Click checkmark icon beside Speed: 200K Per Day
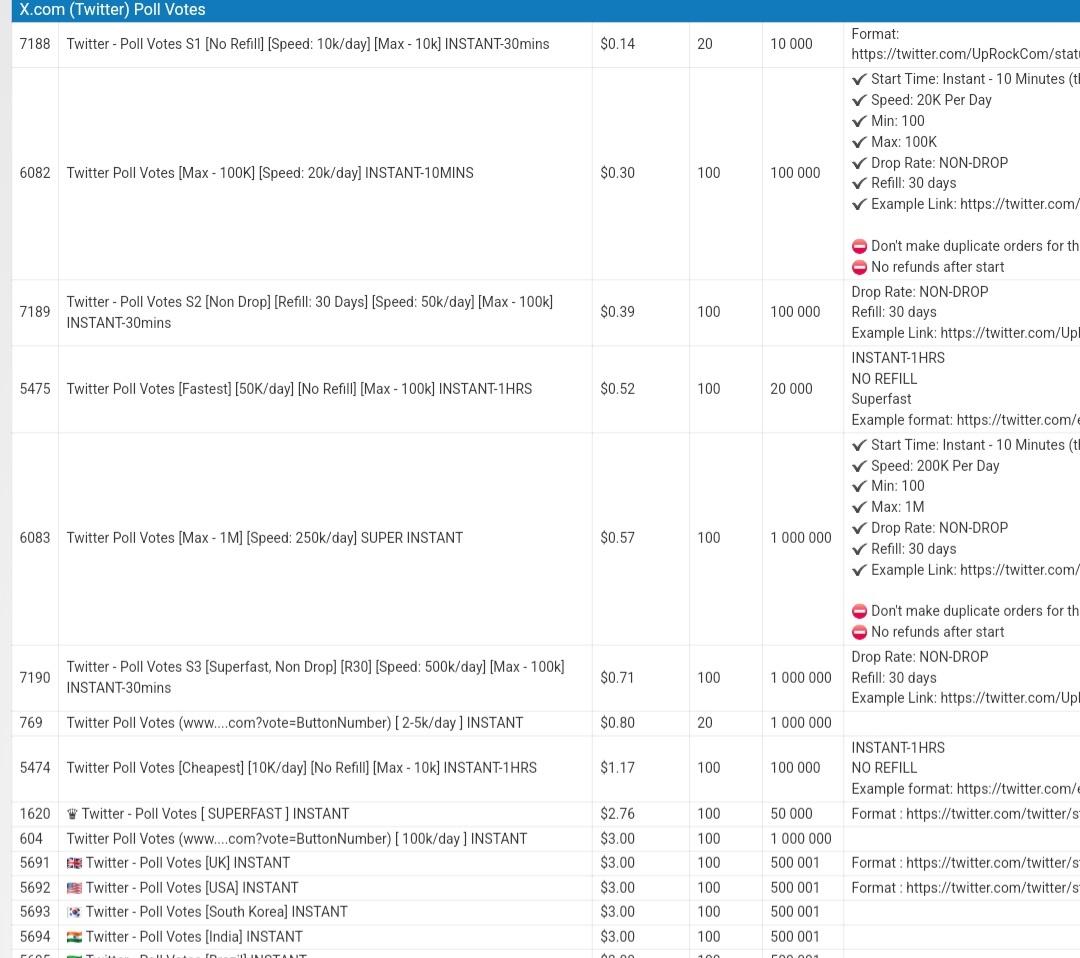 859,466
